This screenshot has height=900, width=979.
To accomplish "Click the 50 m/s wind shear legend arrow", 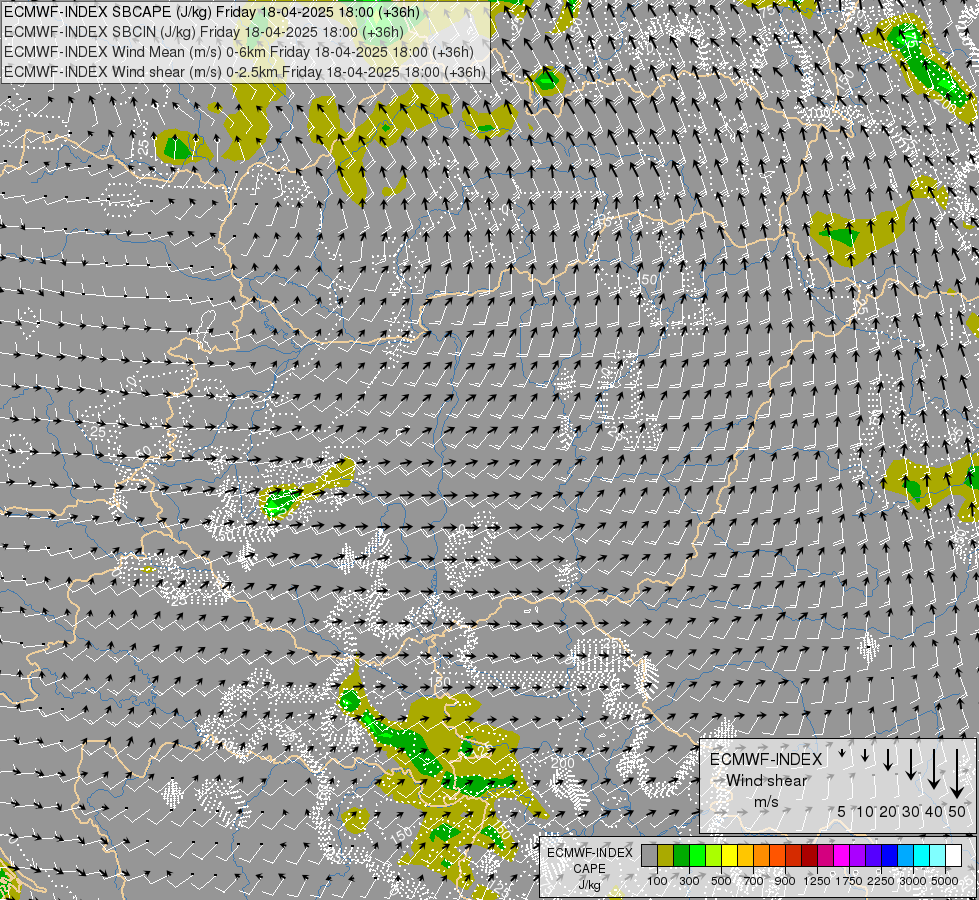I will point(957,774).
